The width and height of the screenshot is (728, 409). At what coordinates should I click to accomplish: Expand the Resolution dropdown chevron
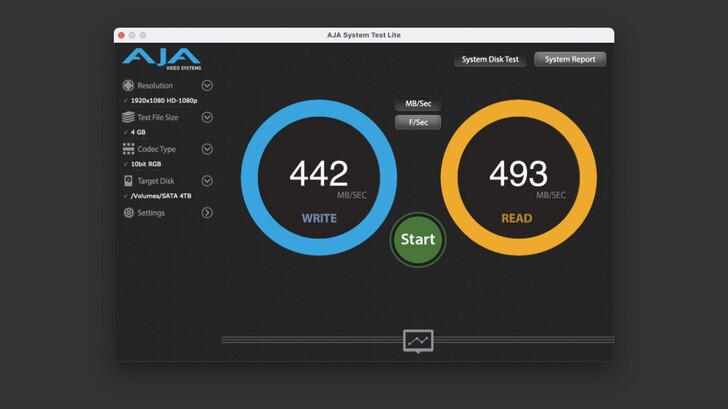pos(207,85)
